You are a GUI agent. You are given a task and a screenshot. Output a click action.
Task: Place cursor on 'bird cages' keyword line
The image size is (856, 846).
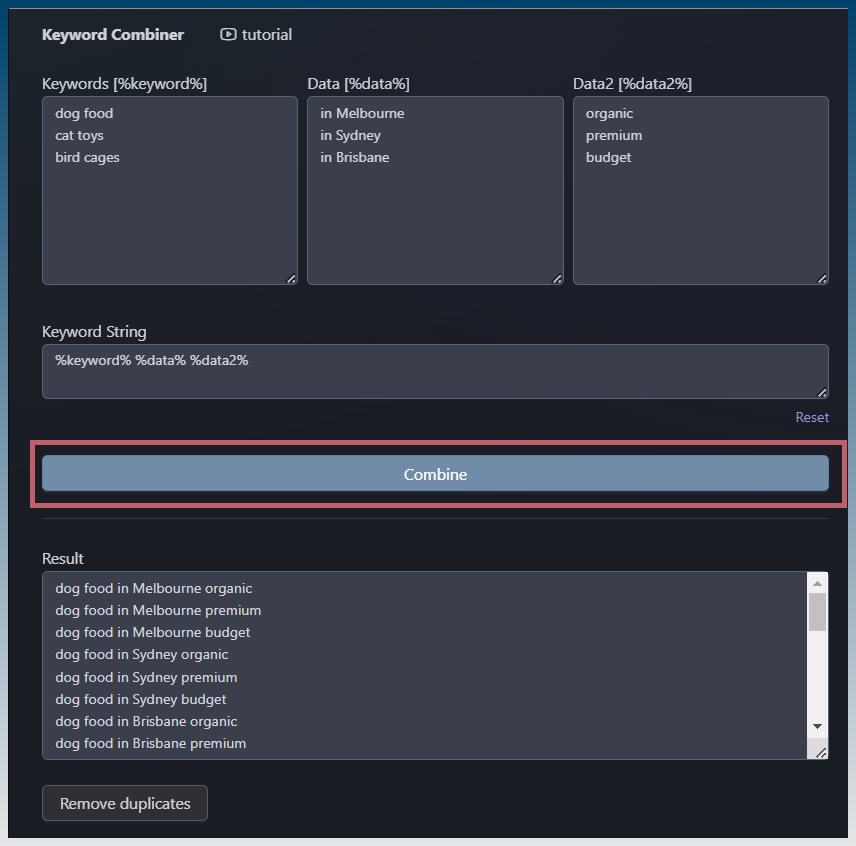[87, 157]
